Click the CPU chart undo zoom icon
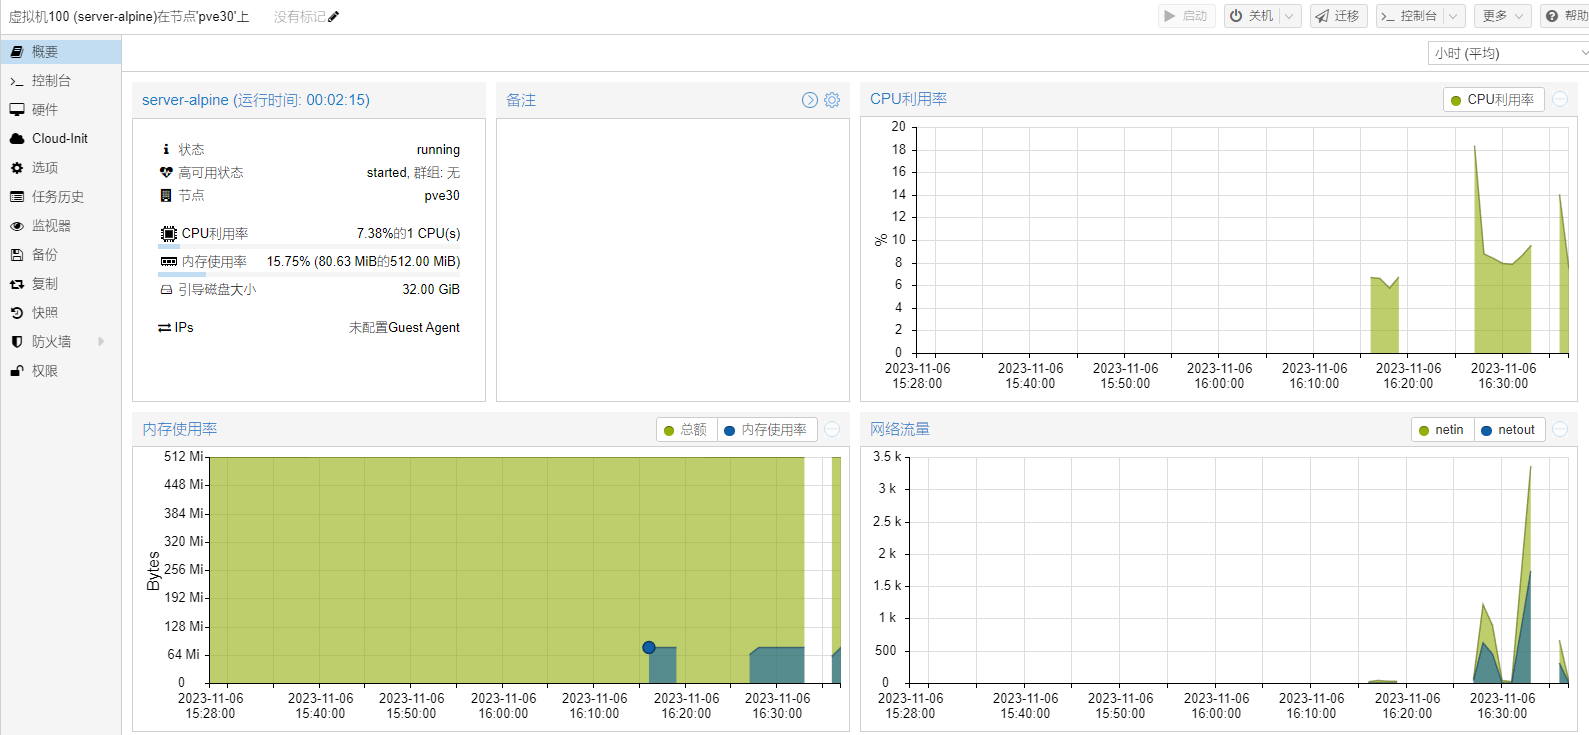 pyautogui.click(x=1560, y=99)
